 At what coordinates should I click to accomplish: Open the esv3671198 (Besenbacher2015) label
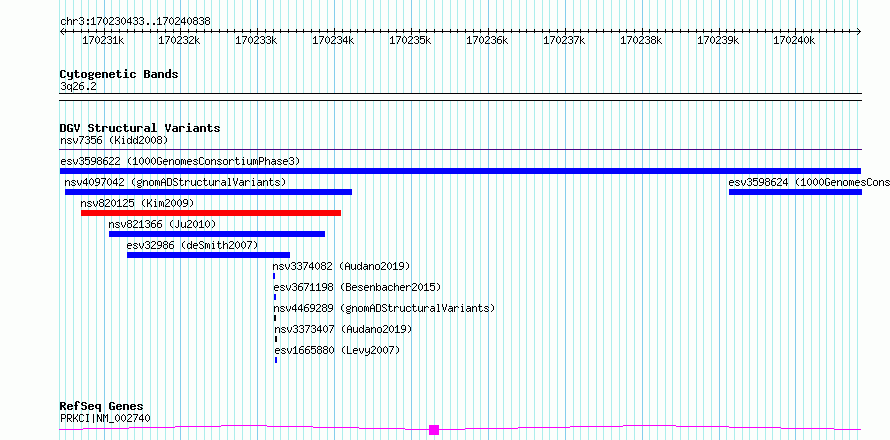pyautogui.click(x=357, y=287)
